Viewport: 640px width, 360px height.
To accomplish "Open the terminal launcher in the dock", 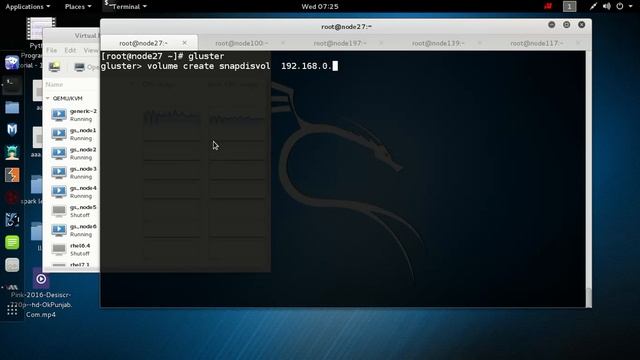I will pyautogui.click(x=12, y=85).
